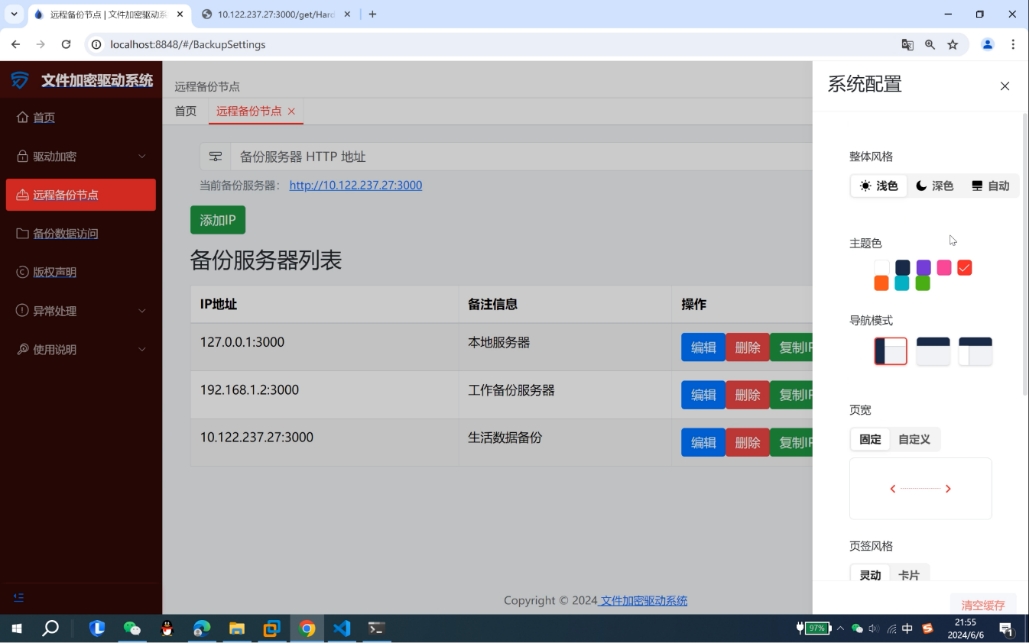1029x644 pixels.
Task: Switch overall style to 深色 dark mode
Action: [935, 186]
